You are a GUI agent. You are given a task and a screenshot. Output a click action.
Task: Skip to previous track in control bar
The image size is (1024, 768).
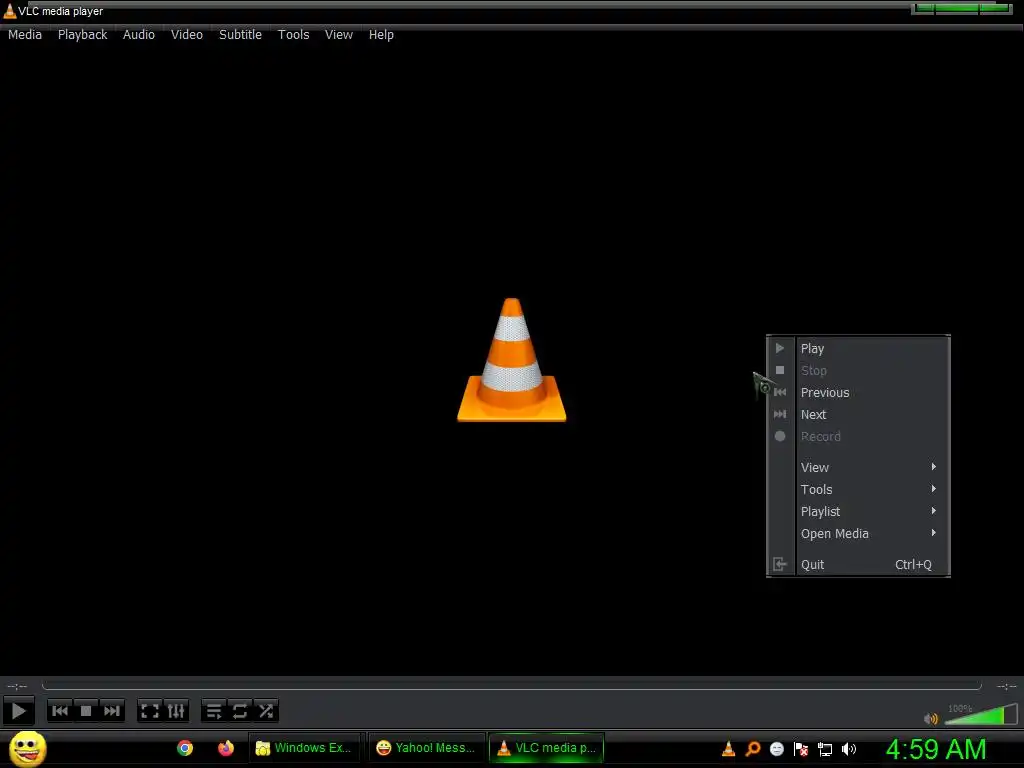[x=59, y=711]
